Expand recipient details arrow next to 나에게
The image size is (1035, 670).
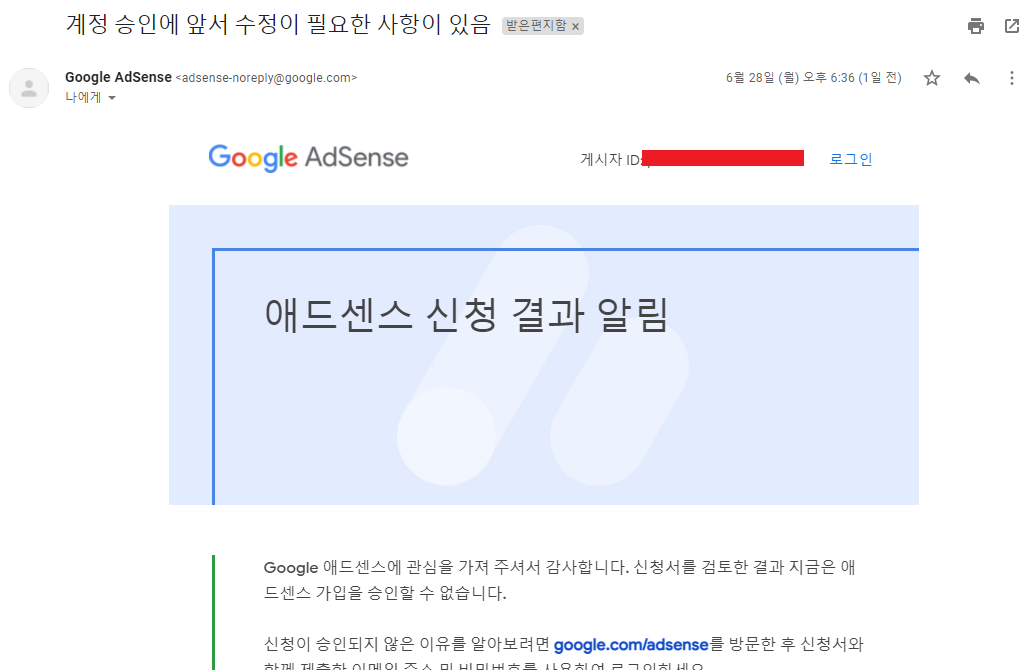[112, 98]
